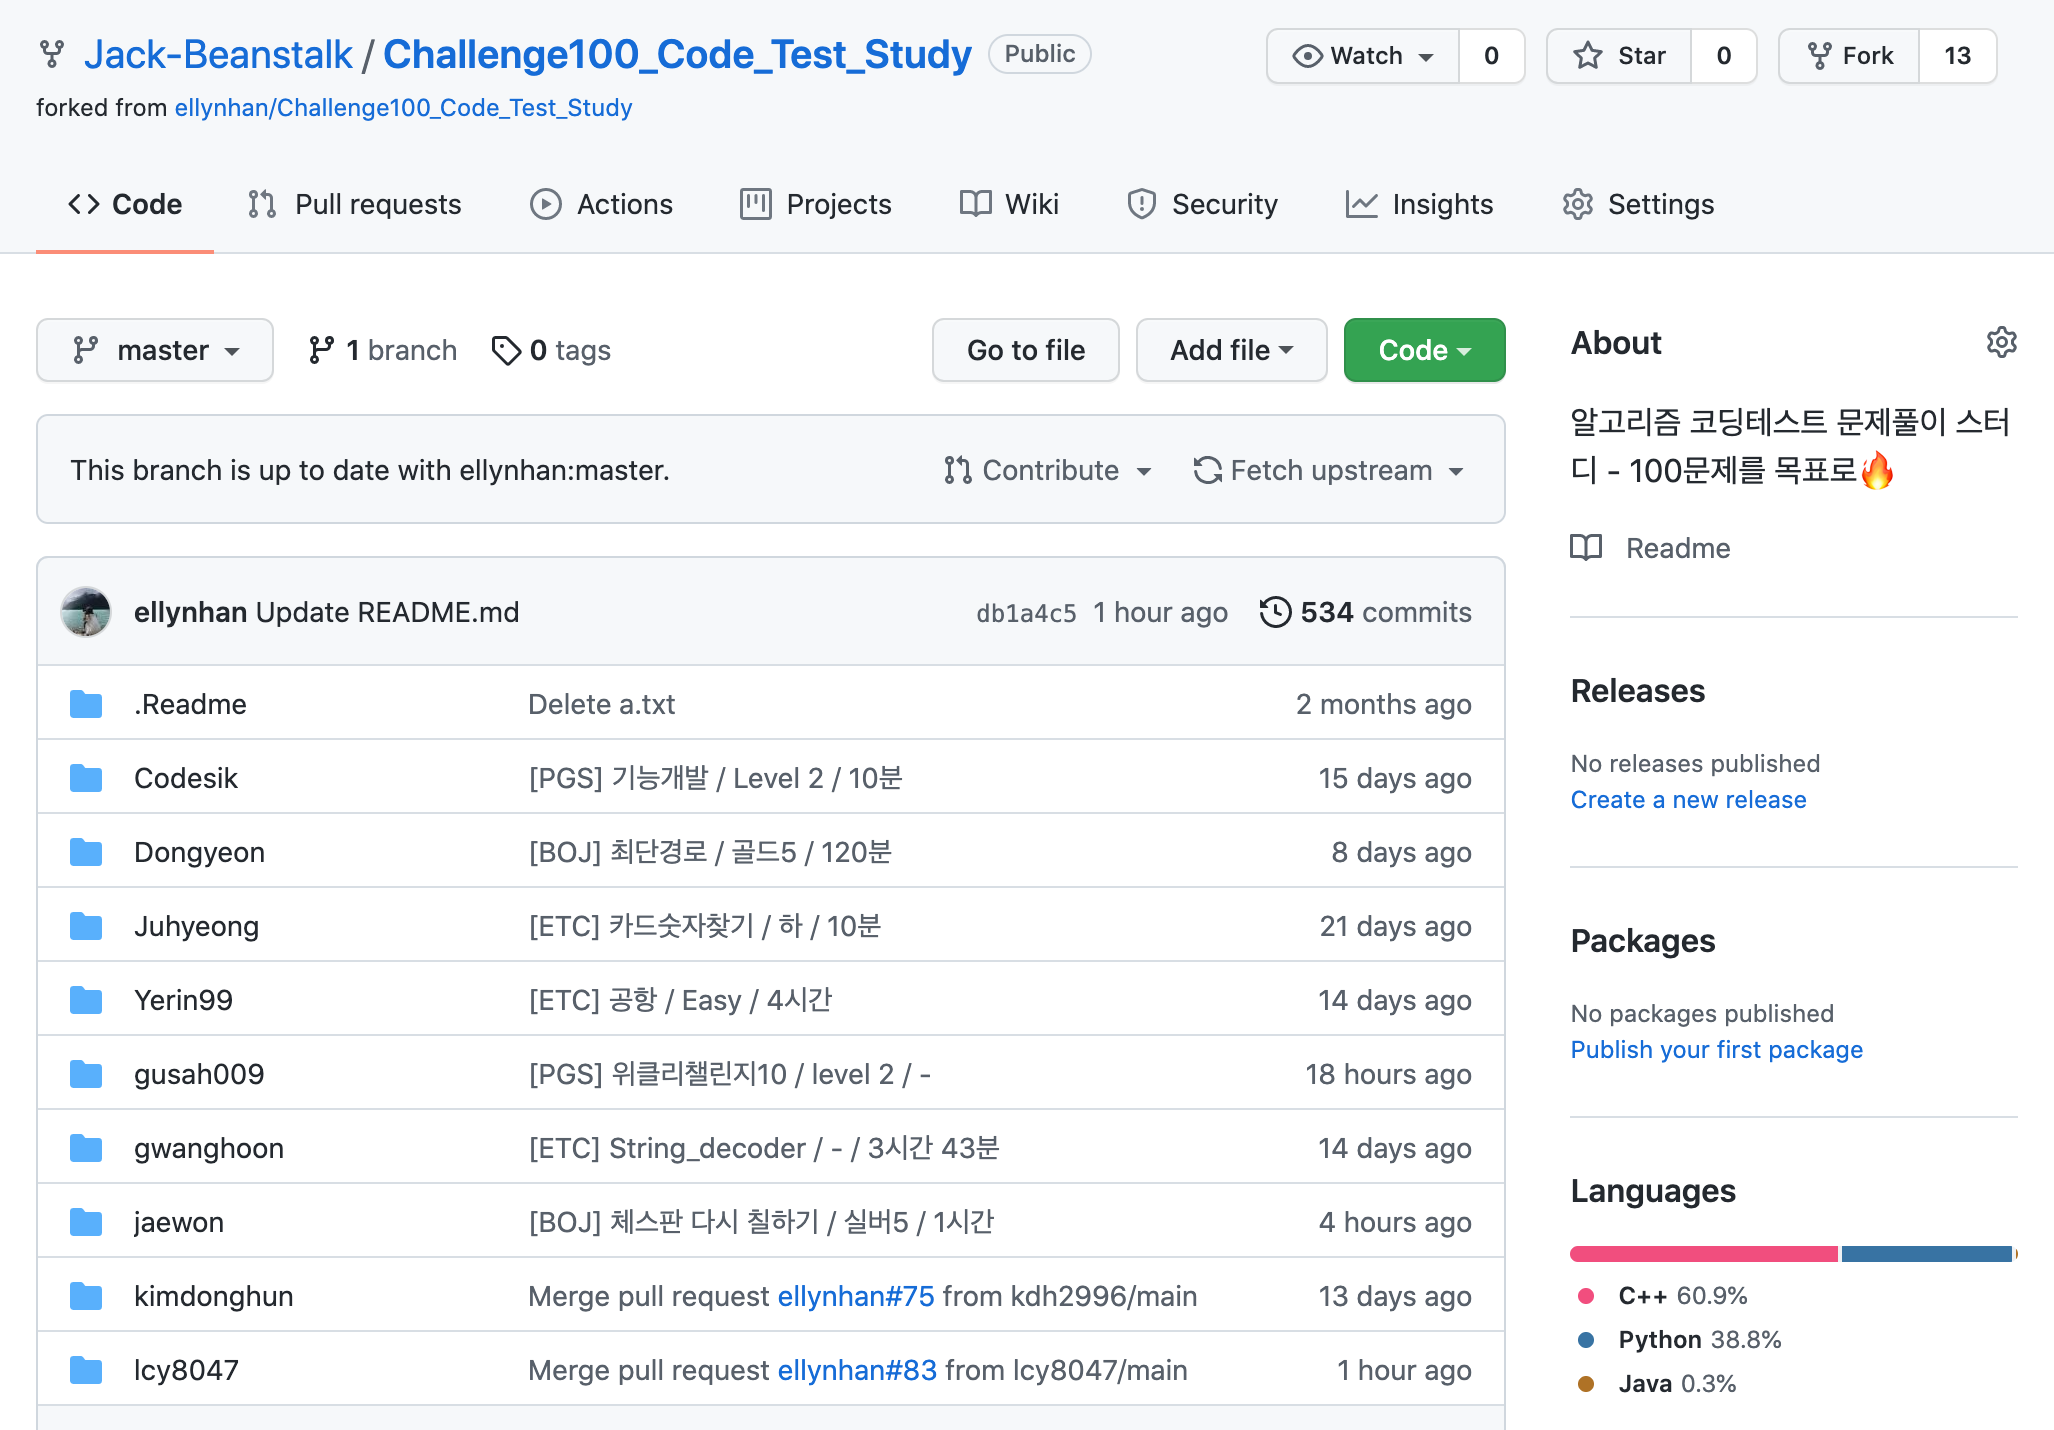Click the branch icon beside 1 branch
The height and width of the screenshot is (1430, 2054).
pyautogui.click(x=321, y=350)
